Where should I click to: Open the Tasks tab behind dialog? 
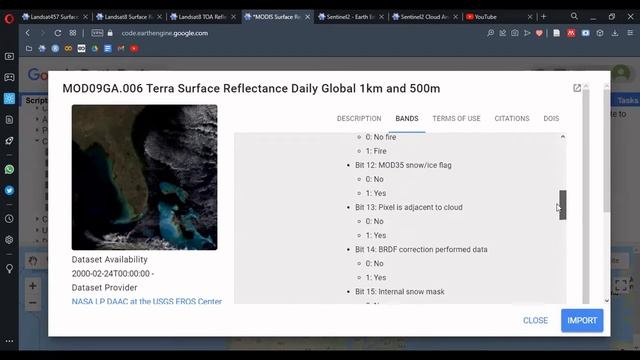[x=627, y=100]
